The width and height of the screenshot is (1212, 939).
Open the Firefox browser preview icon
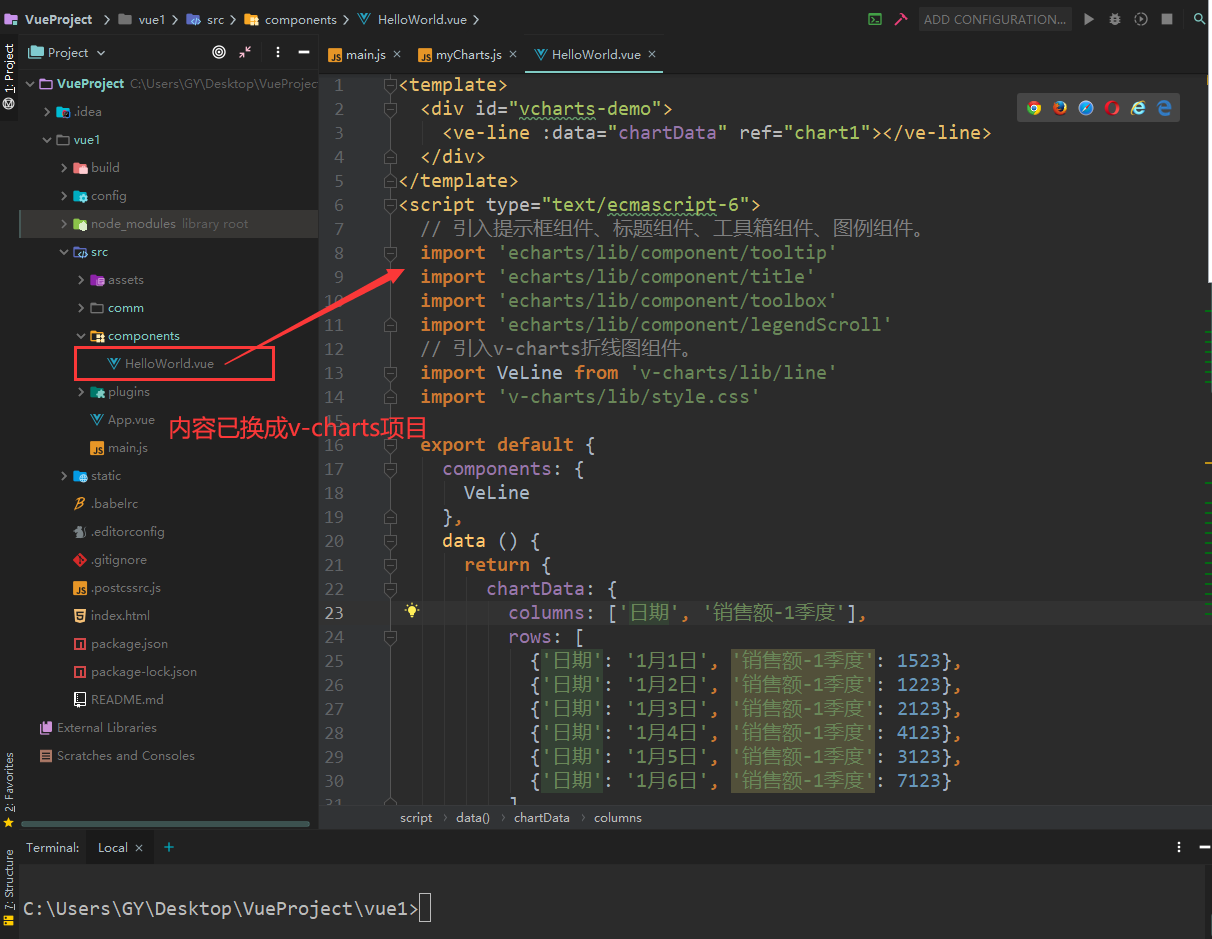tap(1060, 108)
